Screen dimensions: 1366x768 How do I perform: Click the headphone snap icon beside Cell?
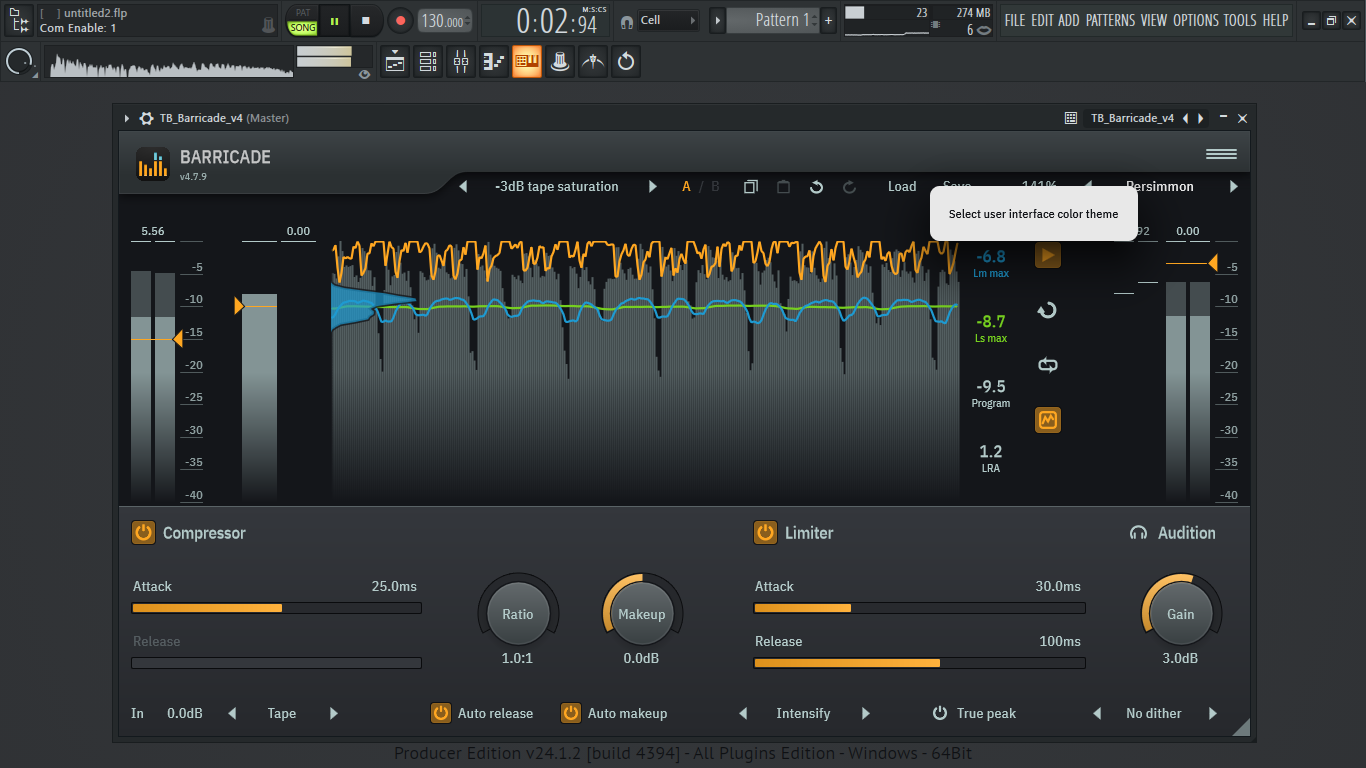[626, 21]
